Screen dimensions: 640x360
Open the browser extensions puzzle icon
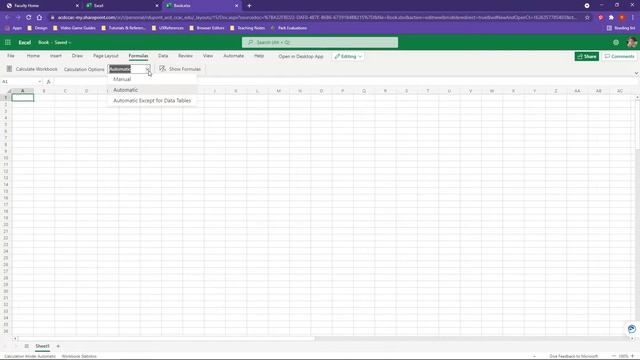(611, 18)
